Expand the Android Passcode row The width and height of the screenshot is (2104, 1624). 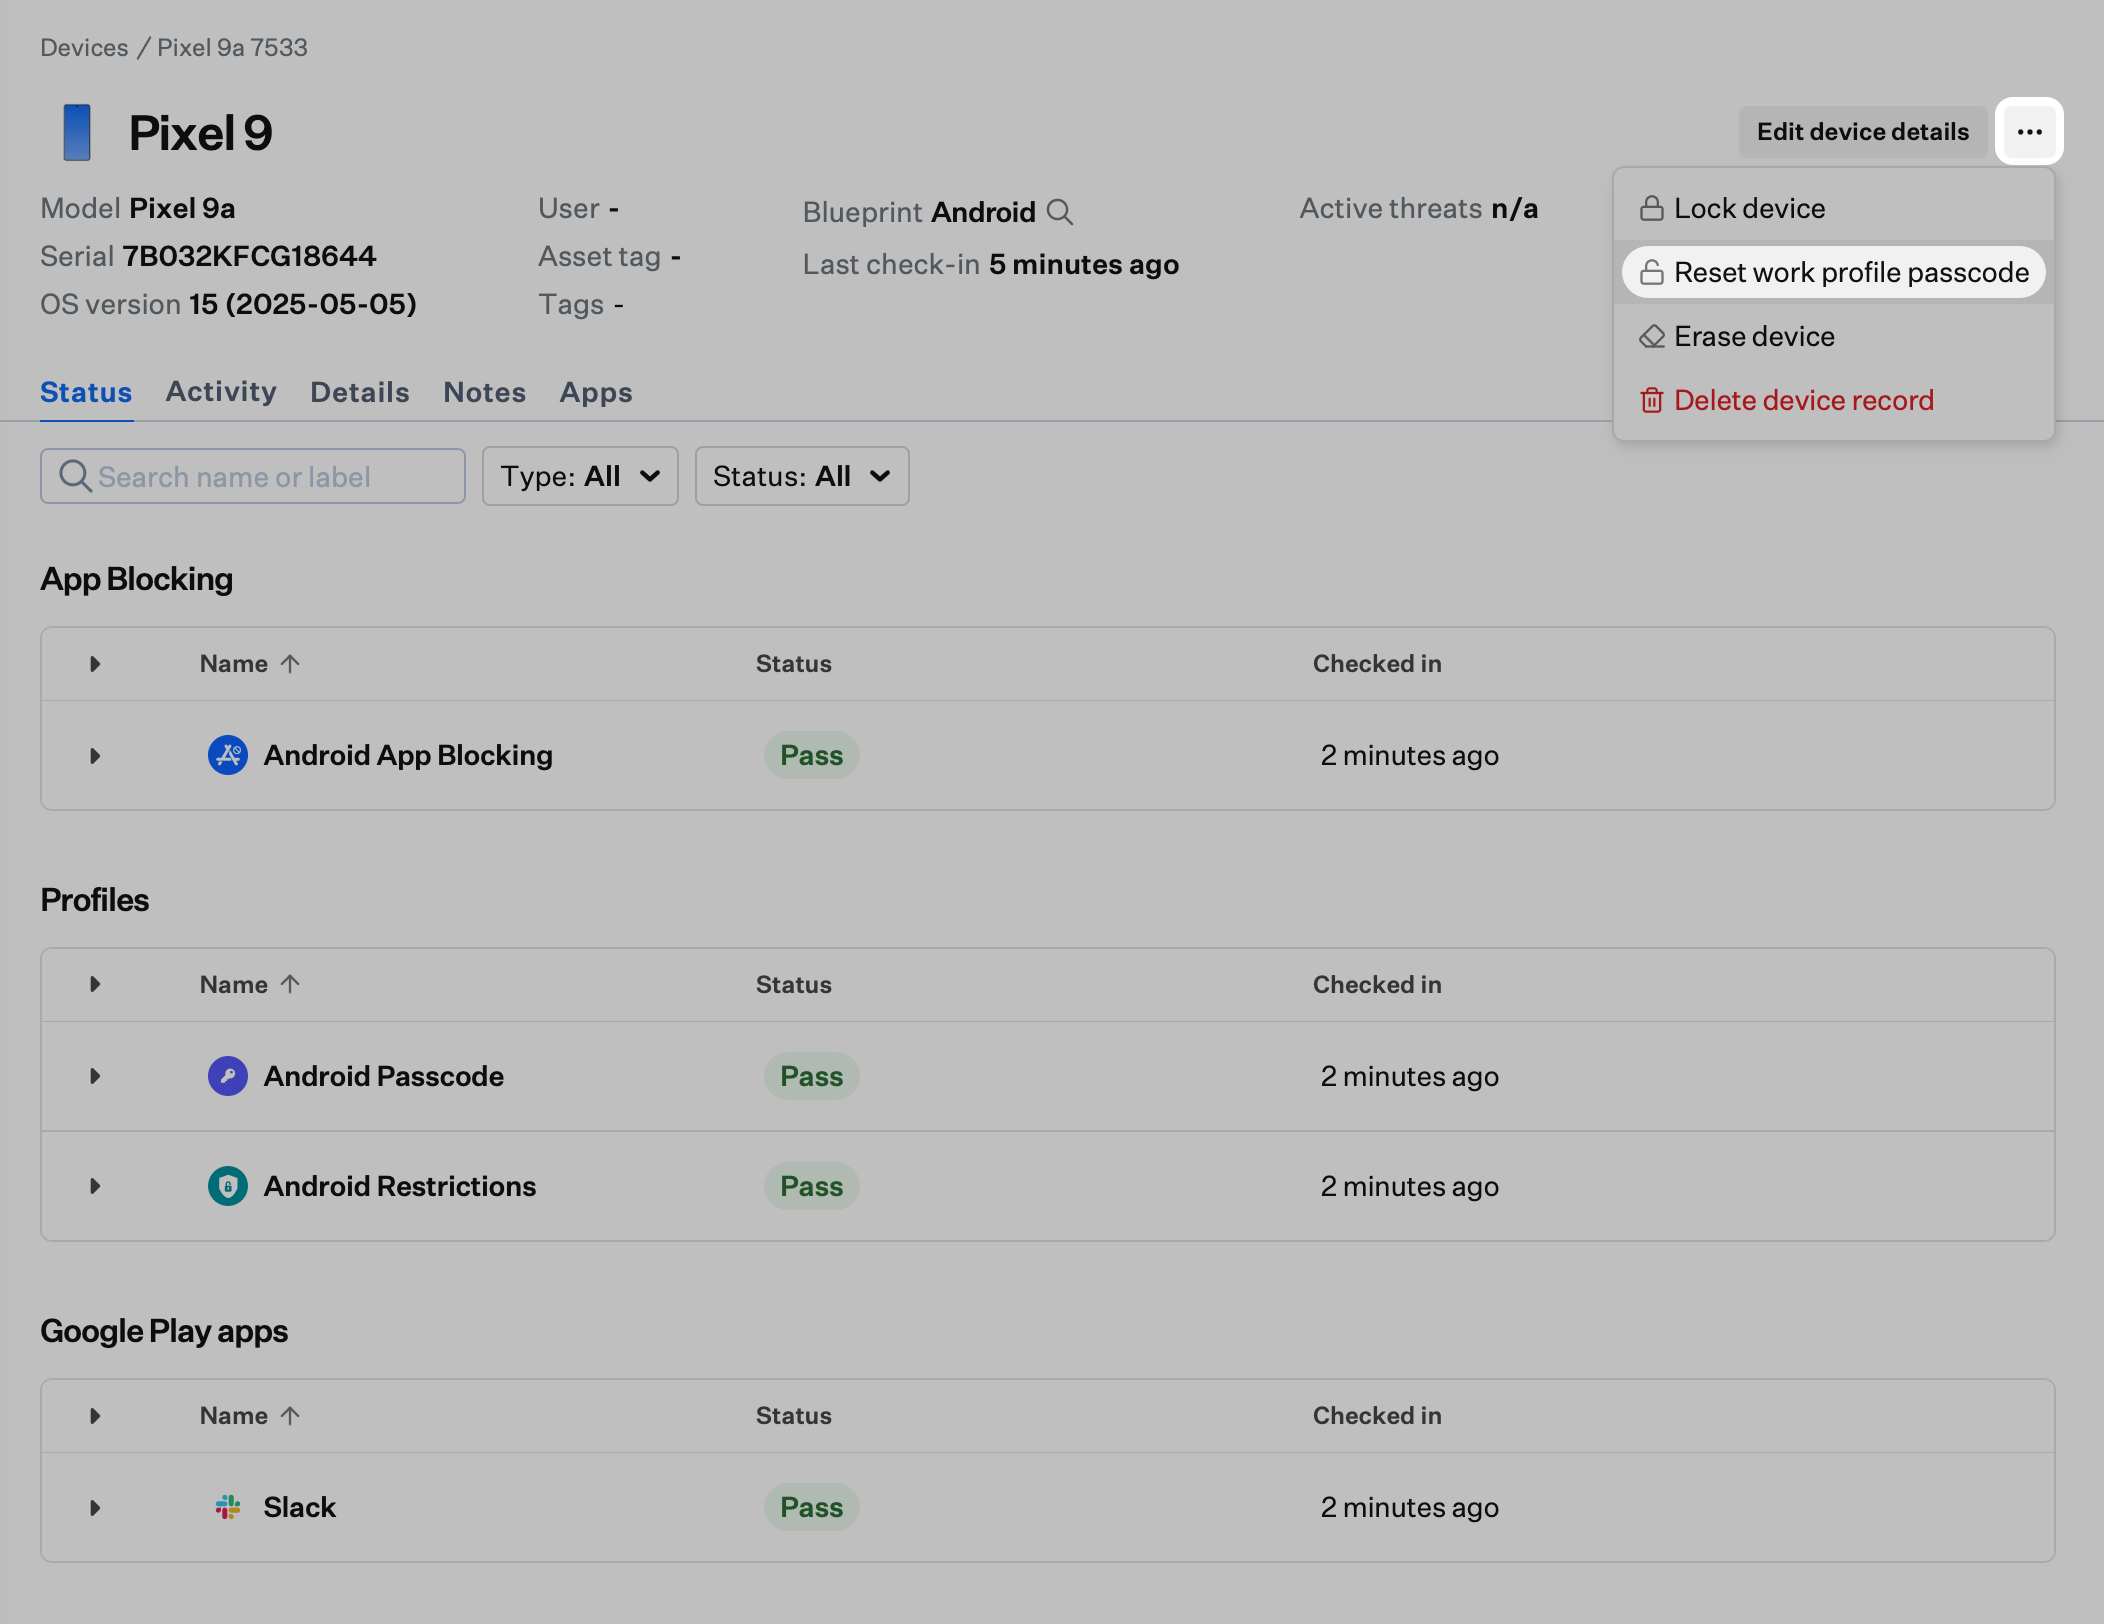(95, 1076)
